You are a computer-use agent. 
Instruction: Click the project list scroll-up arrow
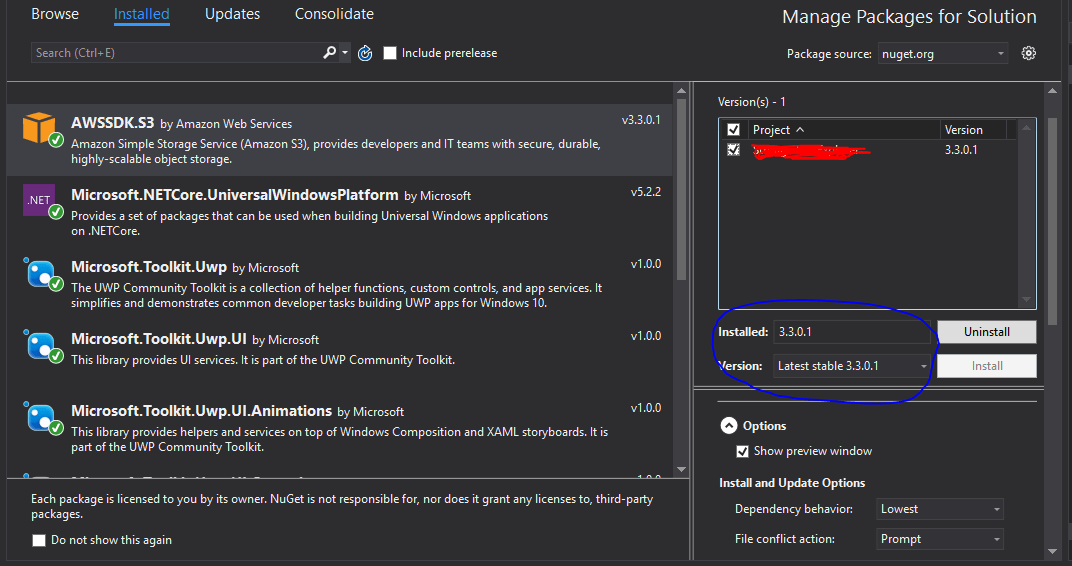coord(1026,128)
